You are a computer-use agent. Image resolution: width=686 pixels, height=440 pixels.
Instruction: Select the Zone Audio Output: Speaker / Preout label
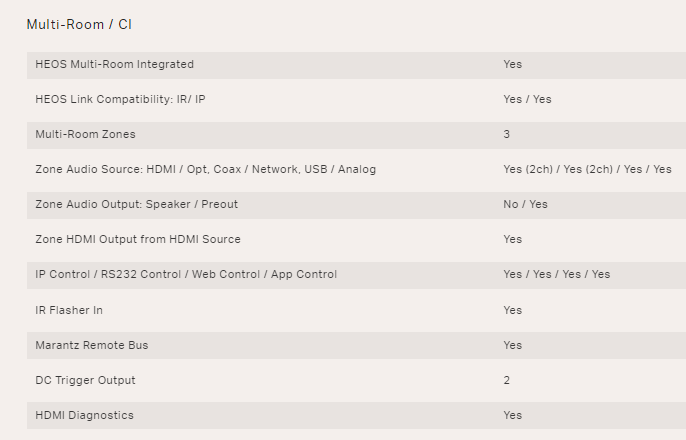[136, 204]
